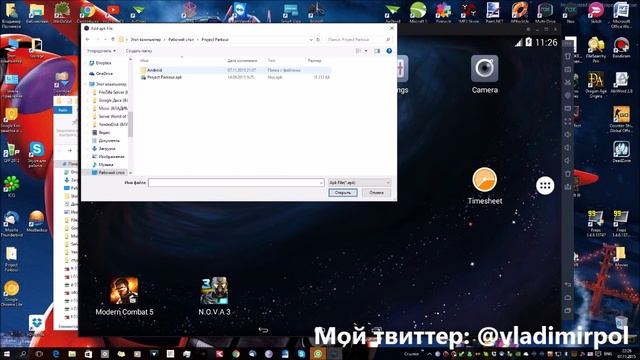Viewport: 640px width, 360px height.
Task: Click the Windows Start button
Action: click(7, 354)
